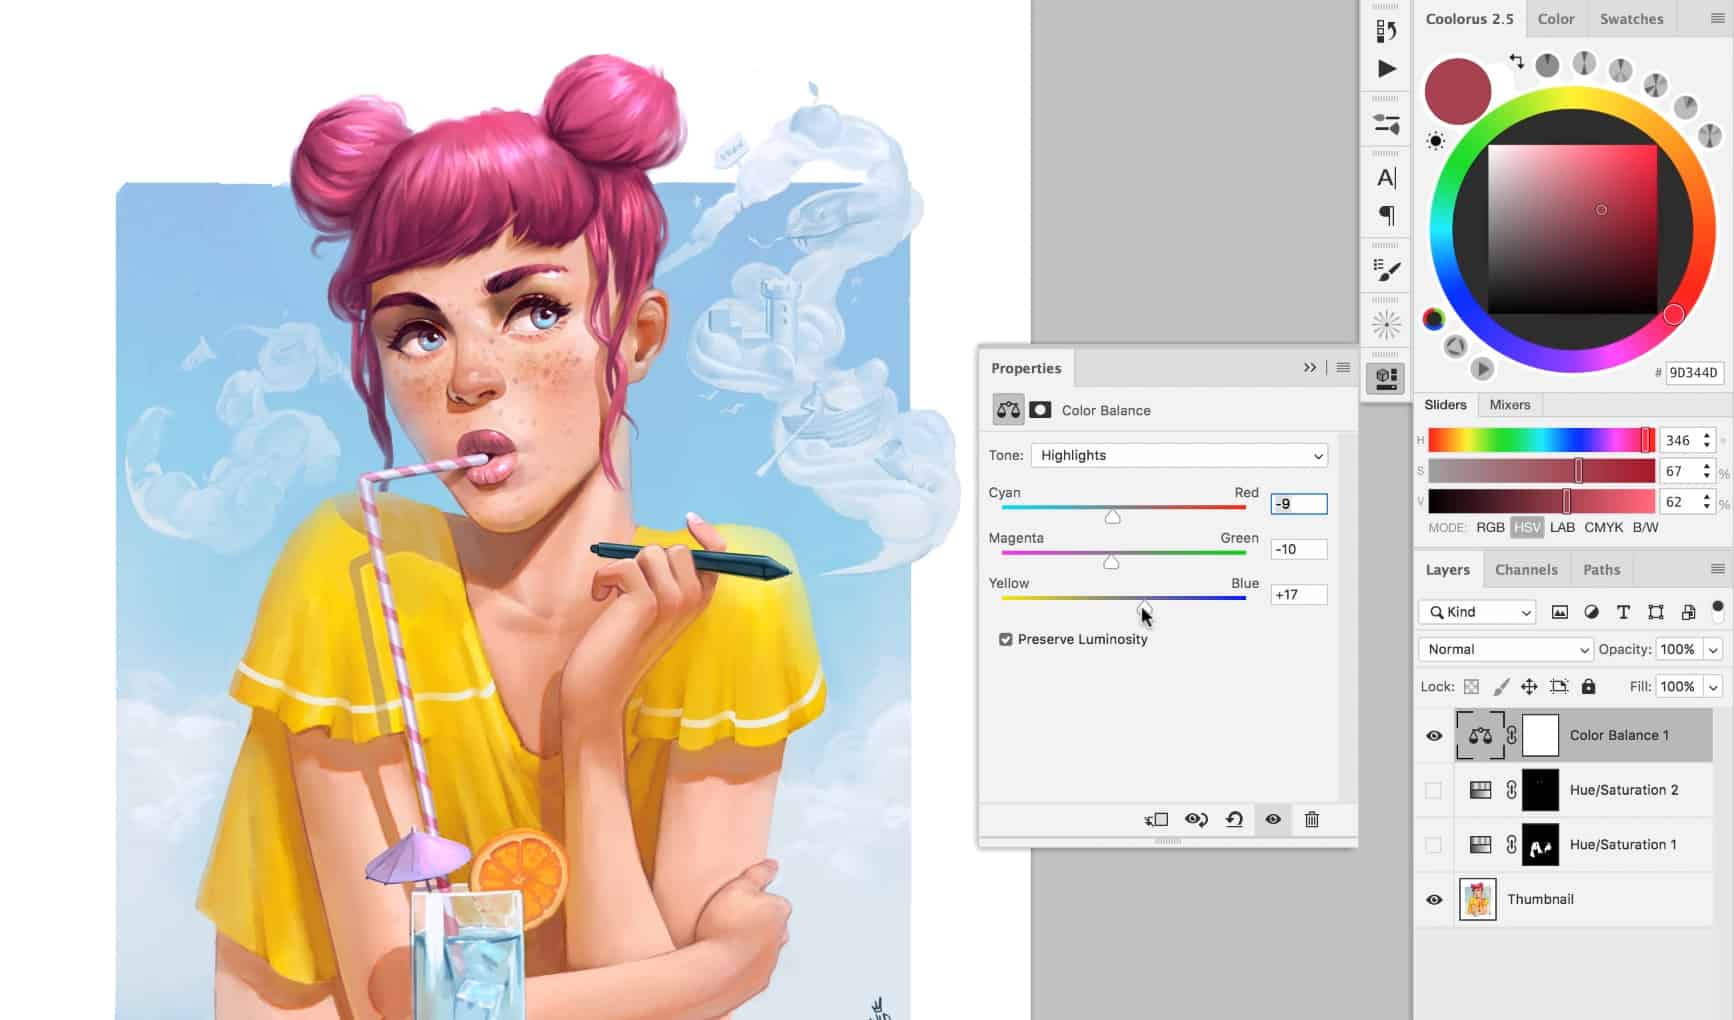Screen dimensions: 1734x1020
Task: Switch to the Channels tab
Action: click(1526, 569)
